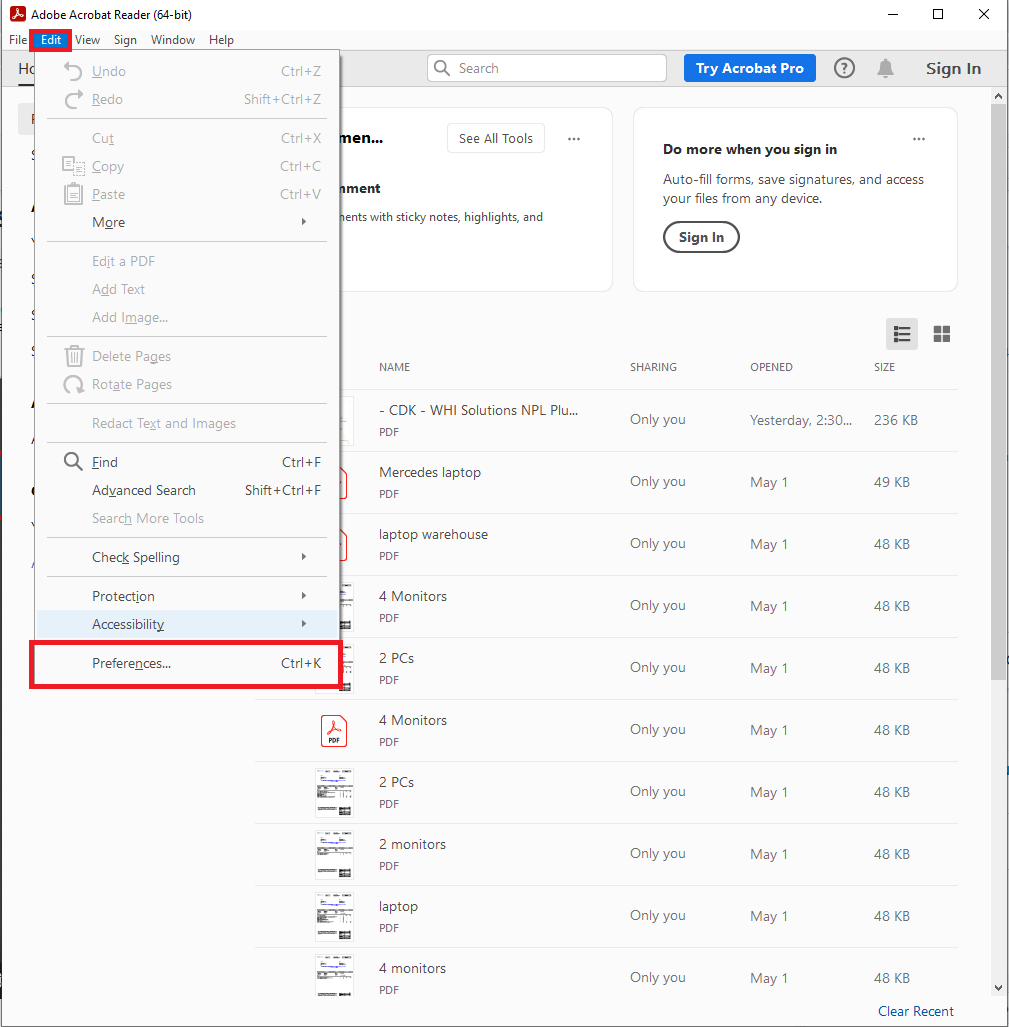Open the Help menu

[x=221, y=40]
